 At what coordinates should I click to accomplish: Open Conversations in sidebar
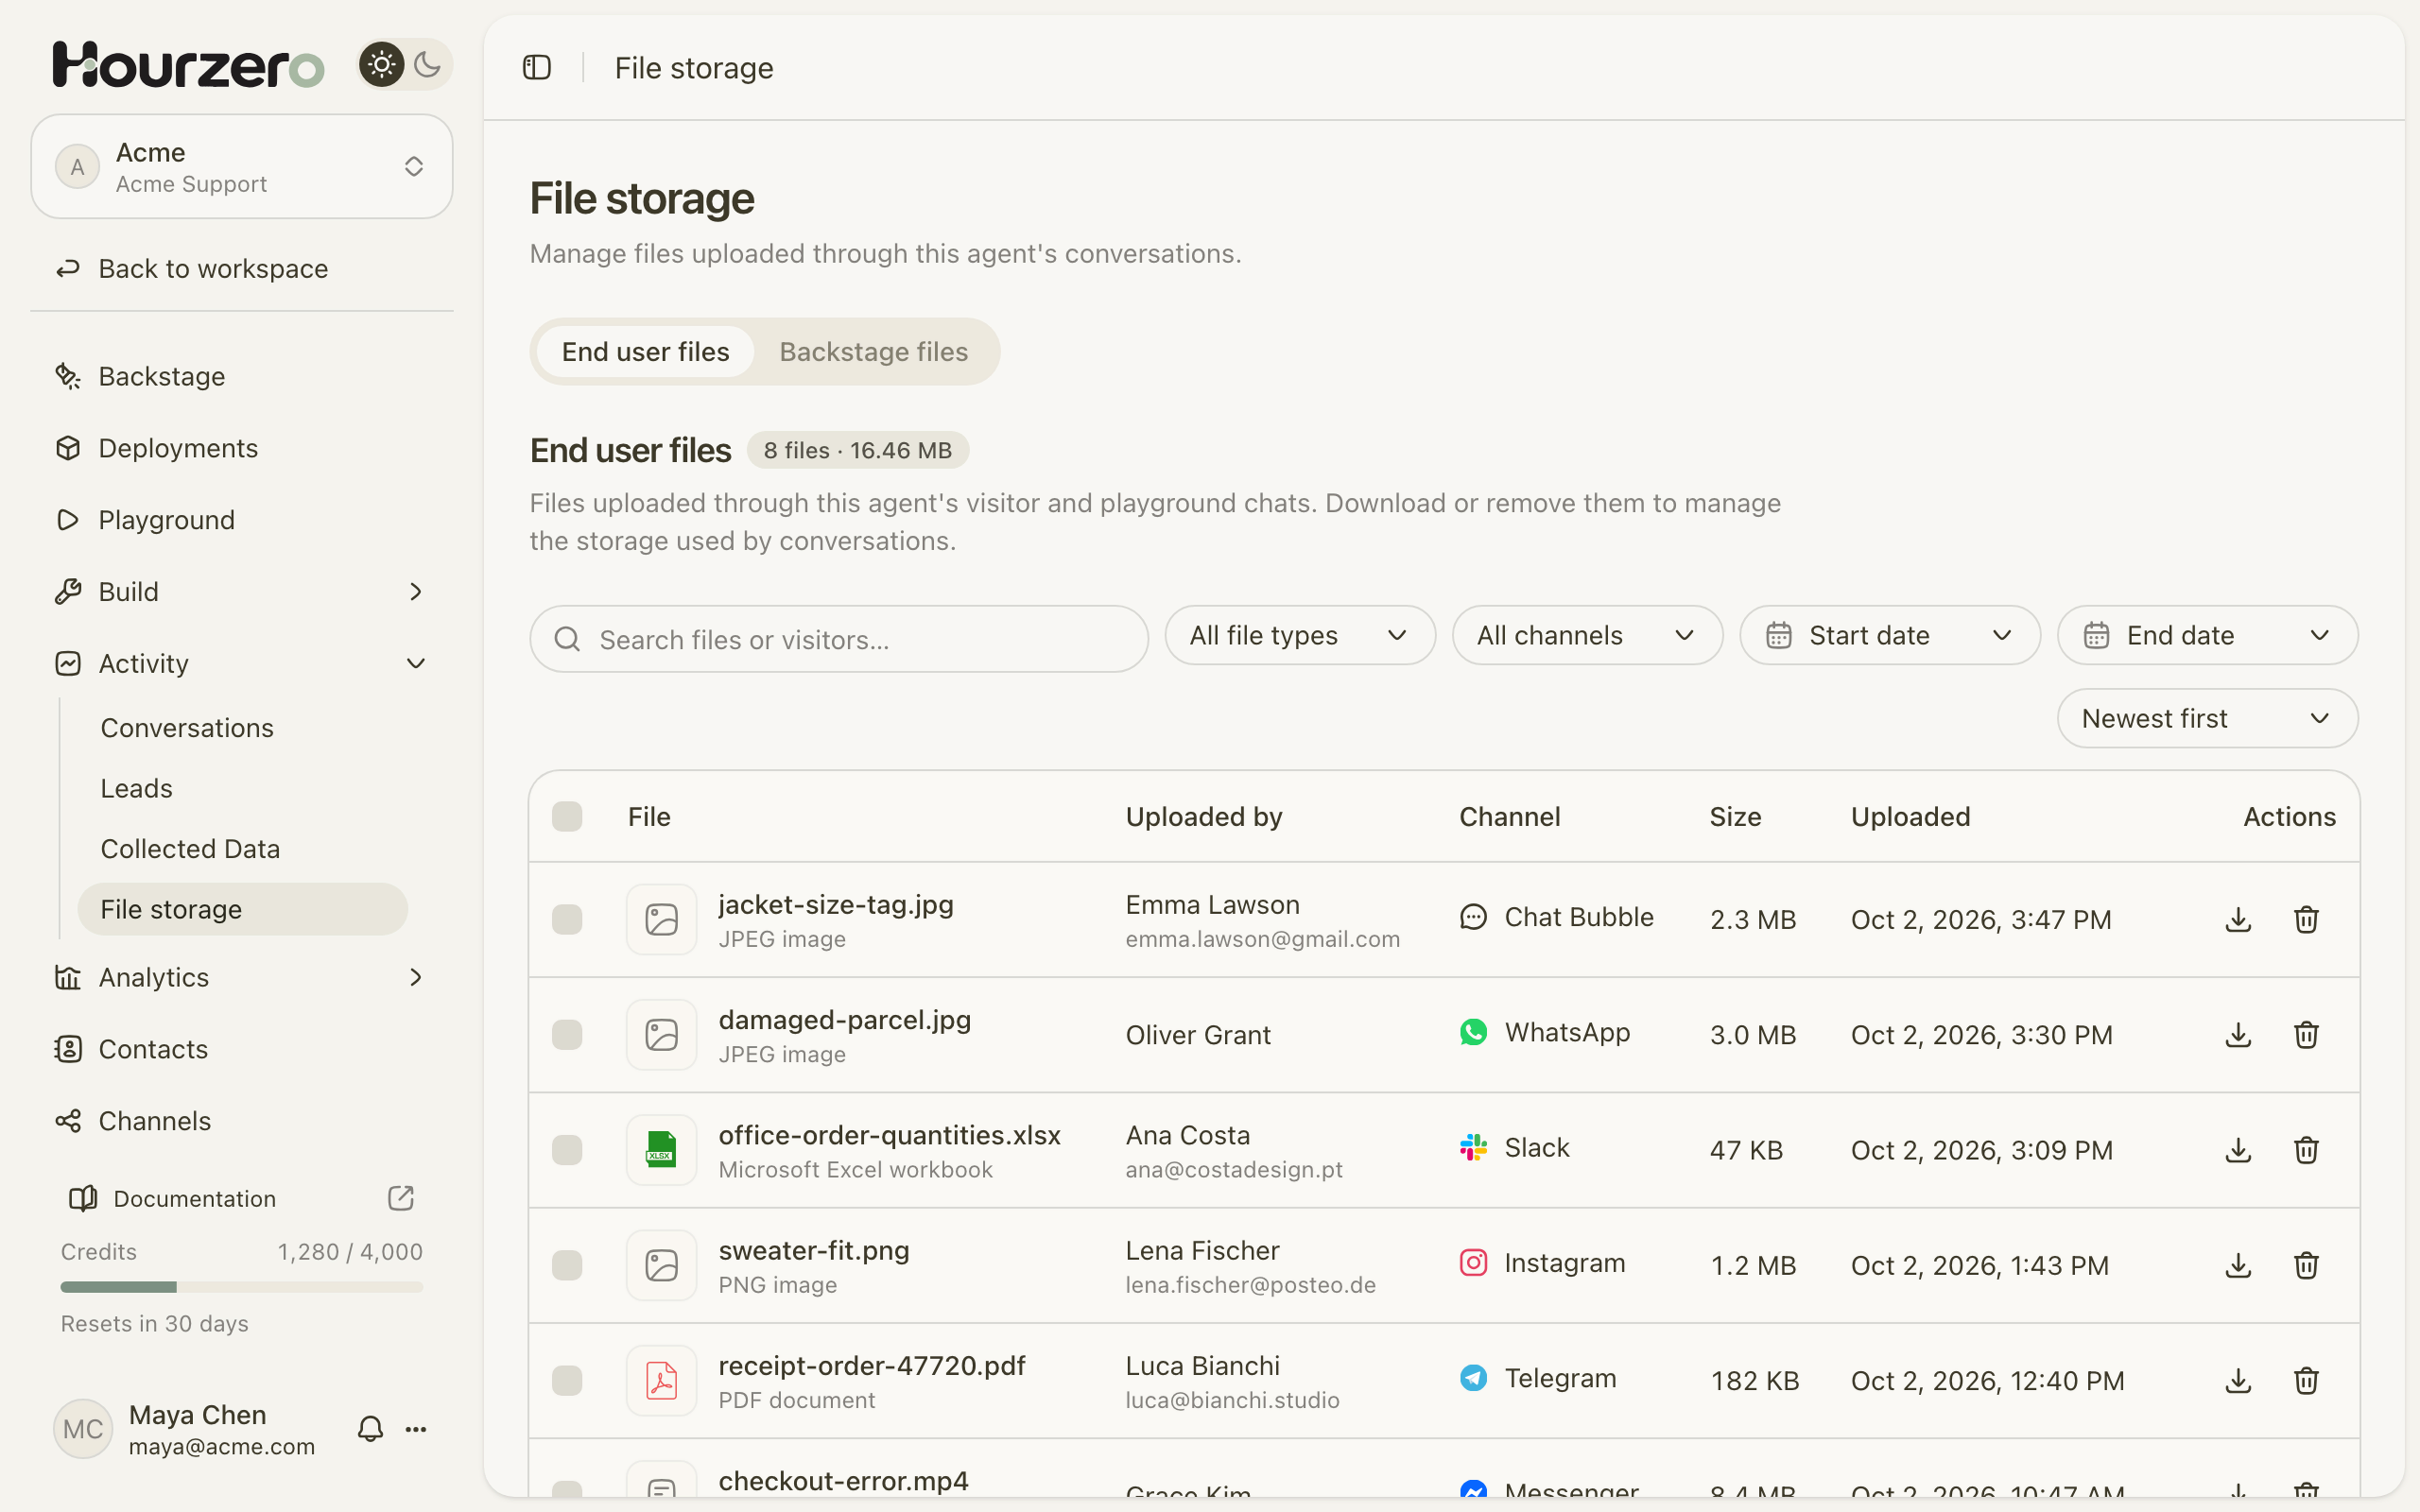[243, 728]
